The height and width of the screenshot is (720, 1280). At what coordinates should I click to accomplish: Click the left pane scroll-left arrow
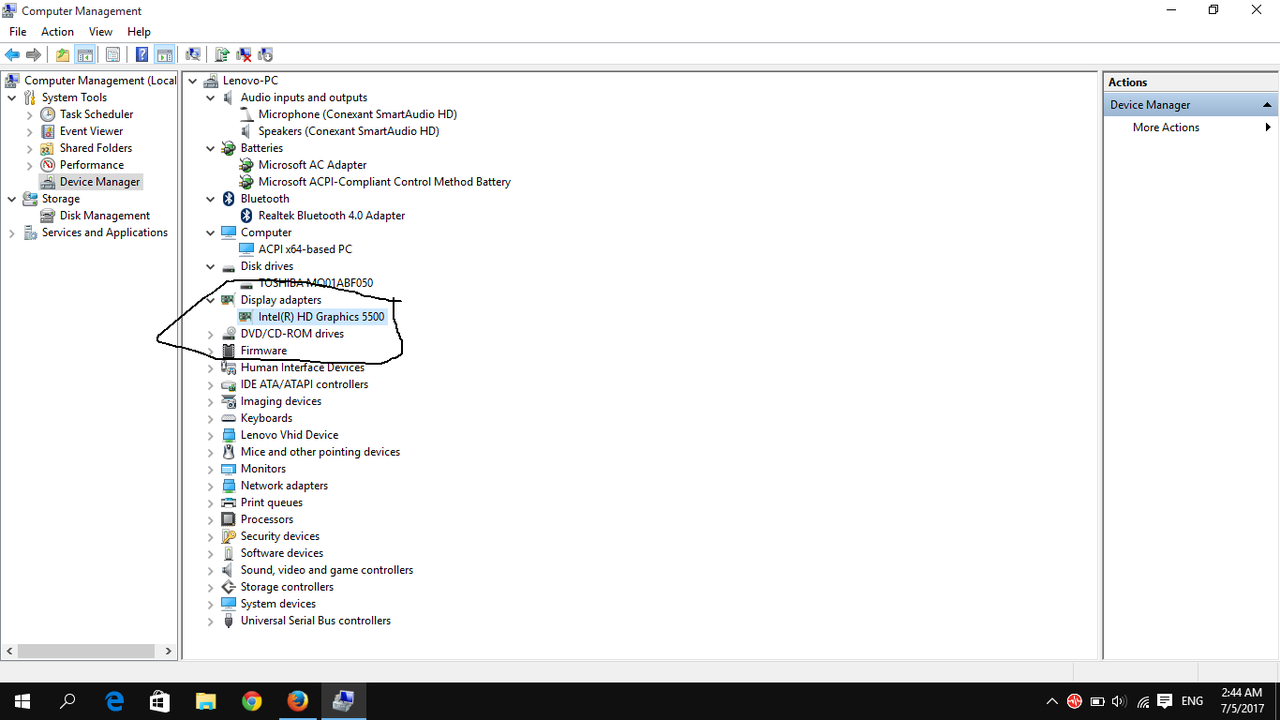tap(10, 651)
